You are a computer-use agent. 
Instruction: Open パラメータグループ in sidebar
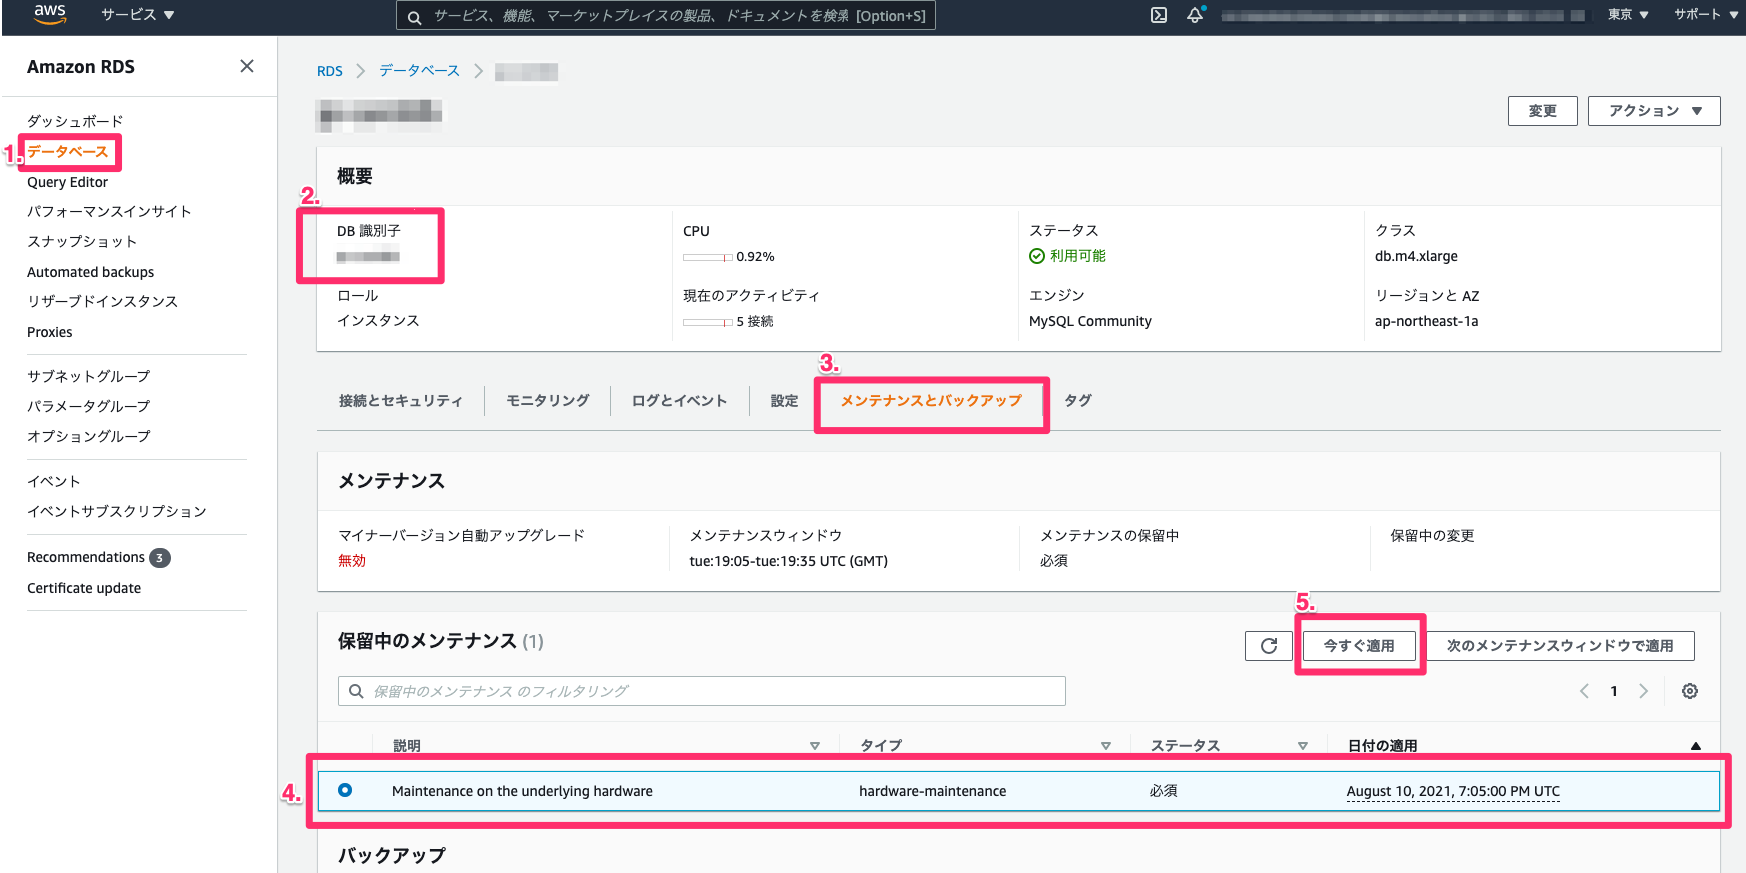coord(89,406)
